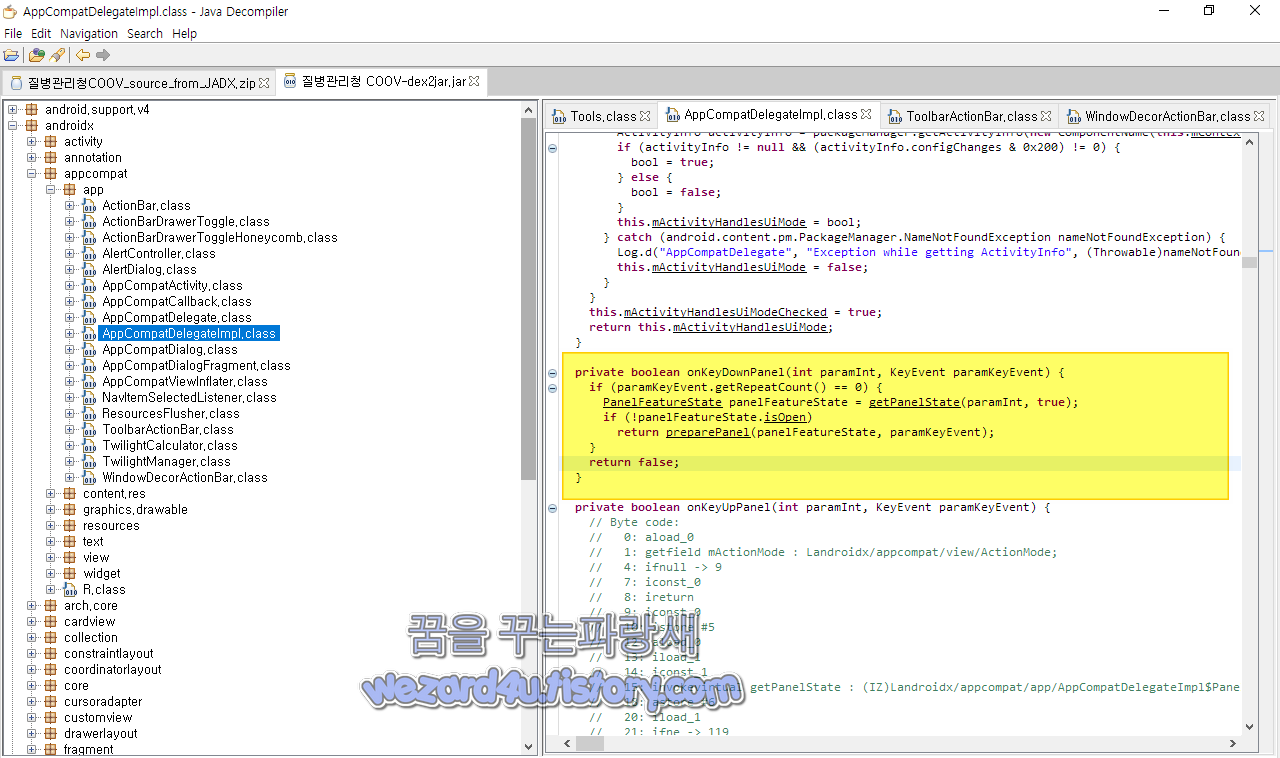Click the AlertDialog.class file icon

click(90, 269)
